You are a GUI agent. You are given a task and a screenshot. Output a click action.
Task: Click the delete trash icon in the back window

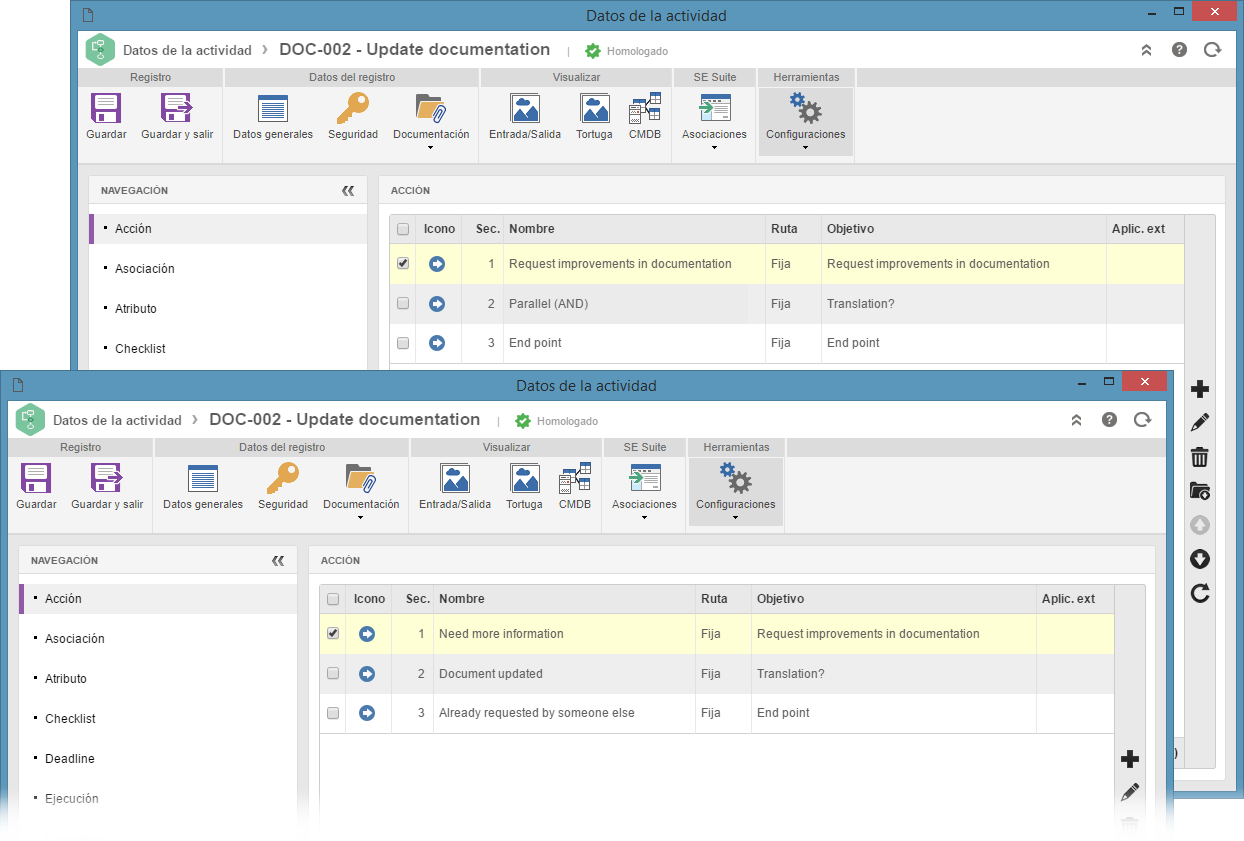coord(1200,457)
